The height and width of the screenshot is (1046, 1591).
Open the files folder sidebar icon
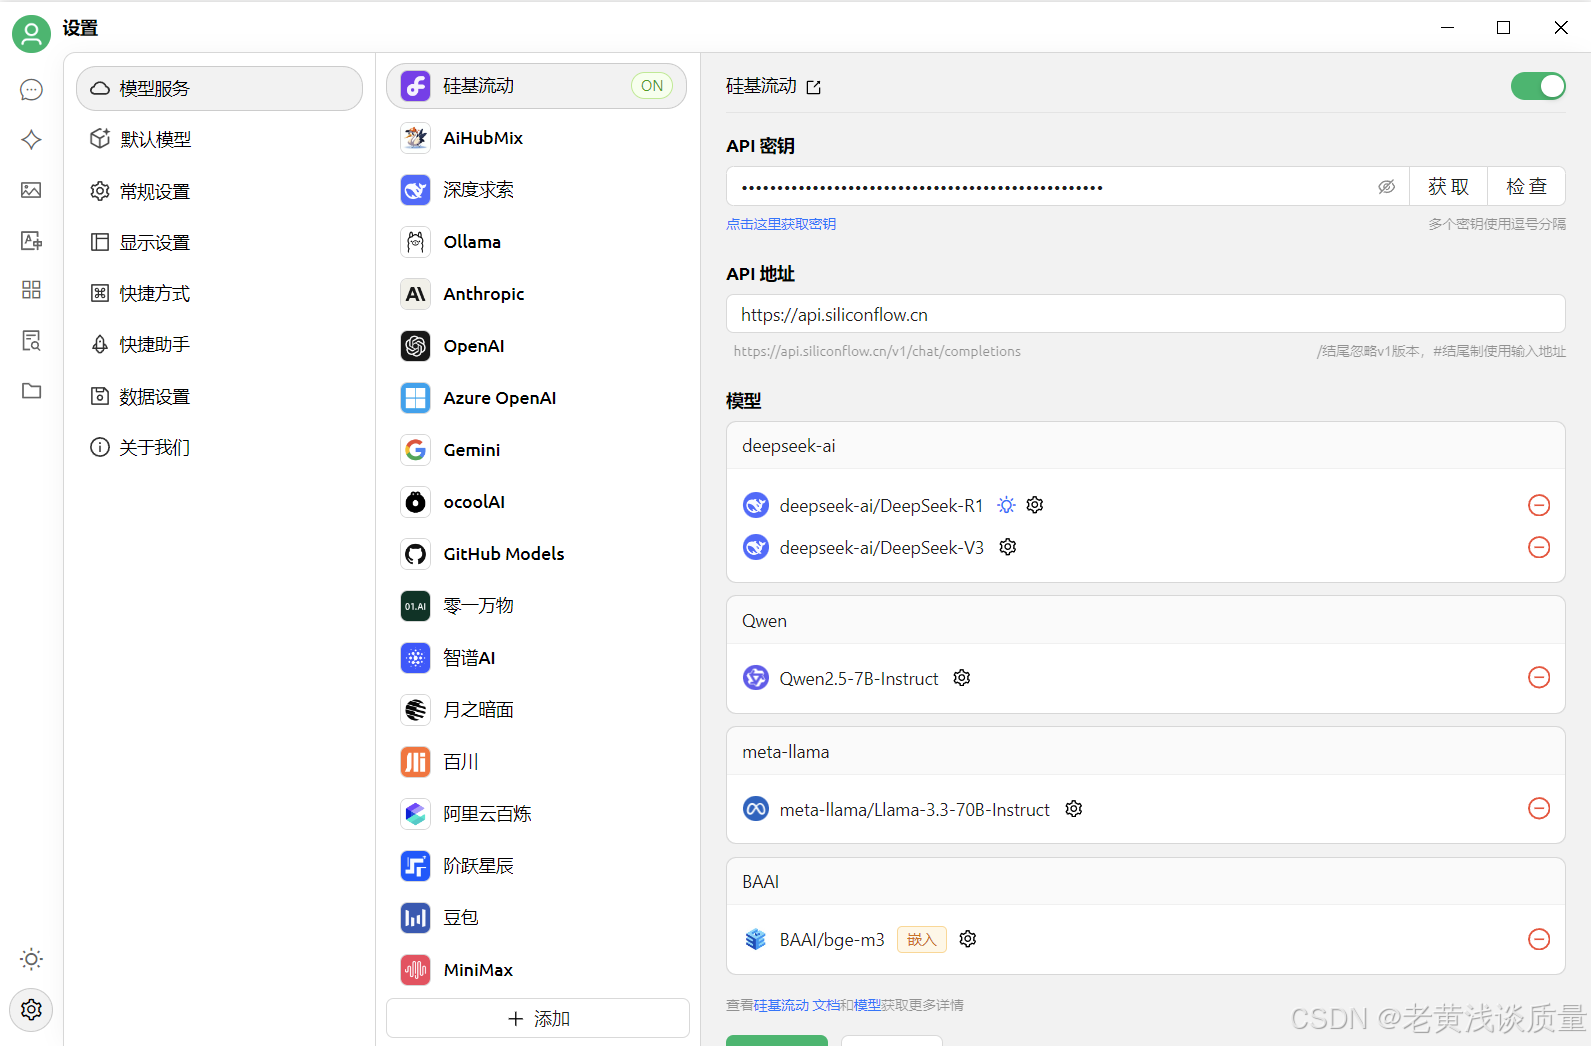(31, 390)
